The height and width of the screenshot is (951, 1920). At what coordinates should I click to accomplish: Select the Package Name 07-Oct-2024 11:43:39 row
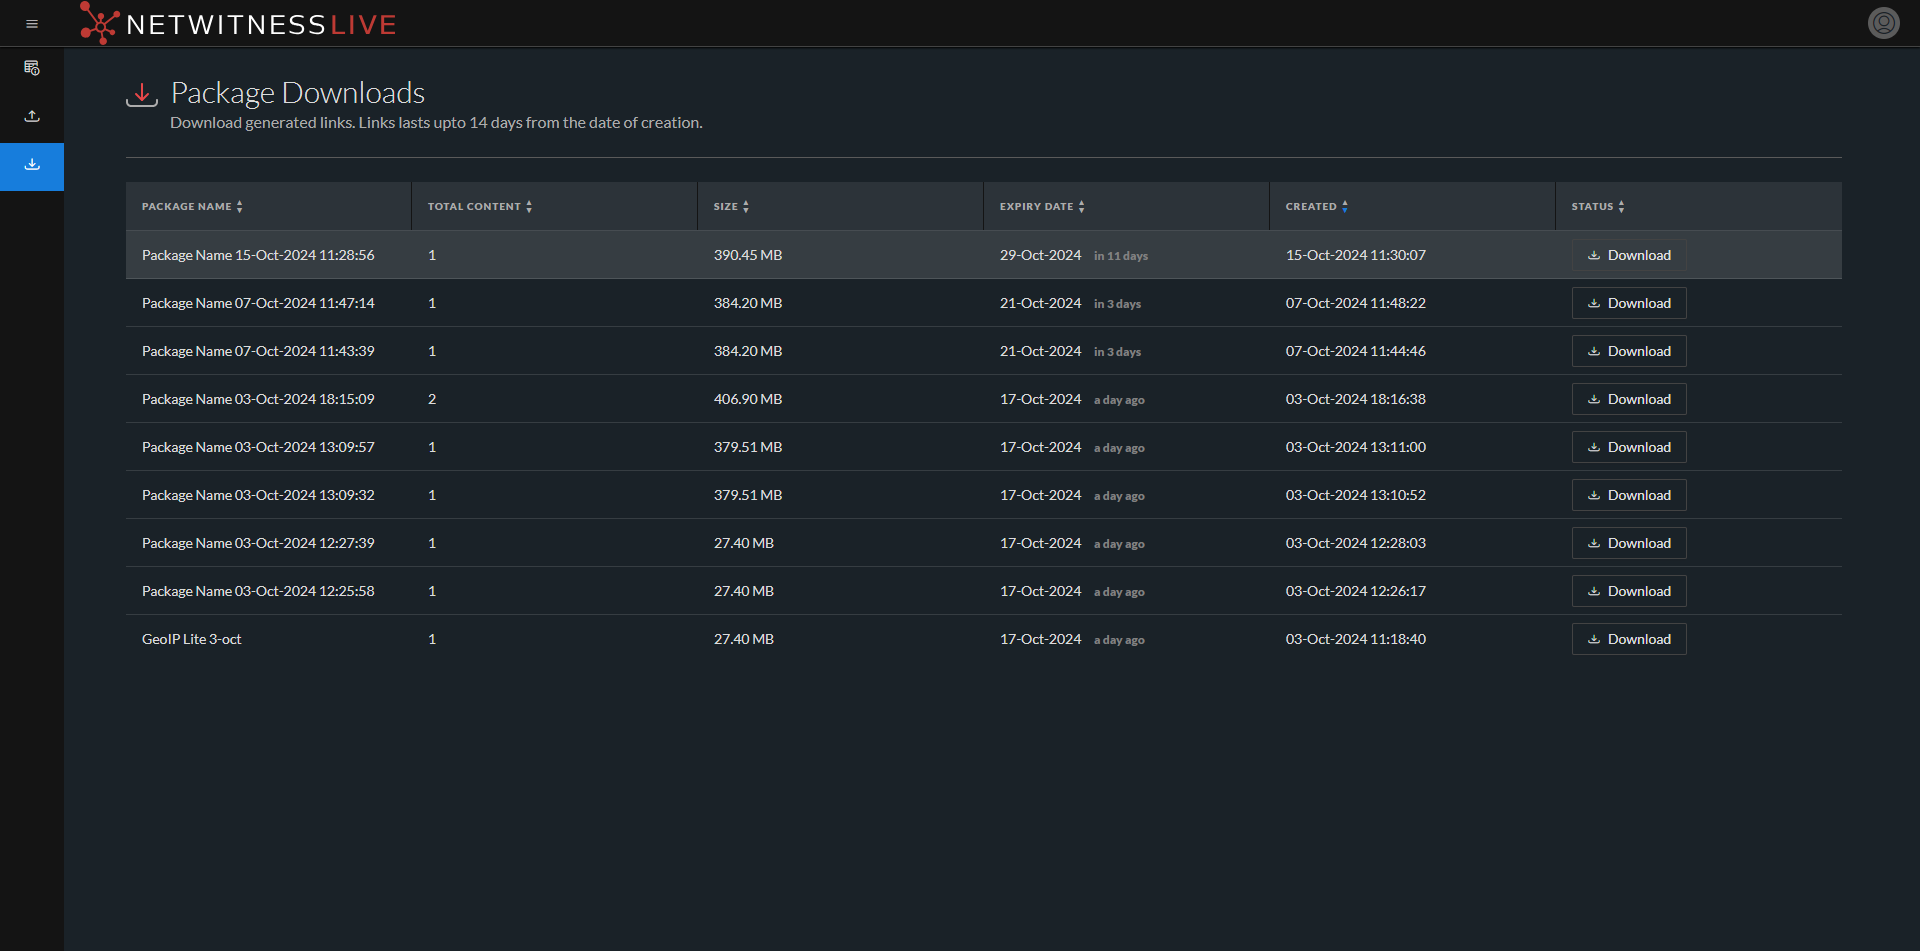258,351
